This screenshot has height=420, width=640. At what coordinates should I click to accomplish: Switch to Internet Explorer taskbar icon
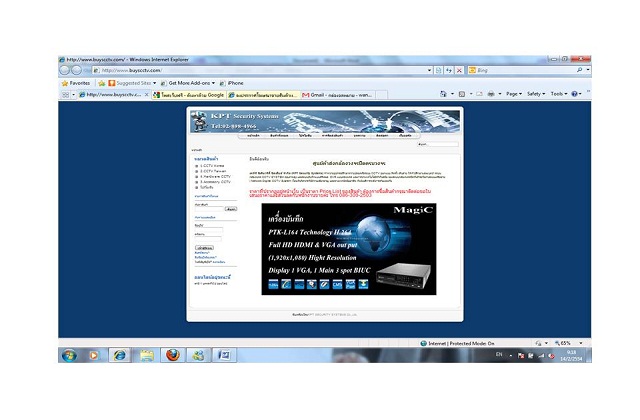coord(120,356)
